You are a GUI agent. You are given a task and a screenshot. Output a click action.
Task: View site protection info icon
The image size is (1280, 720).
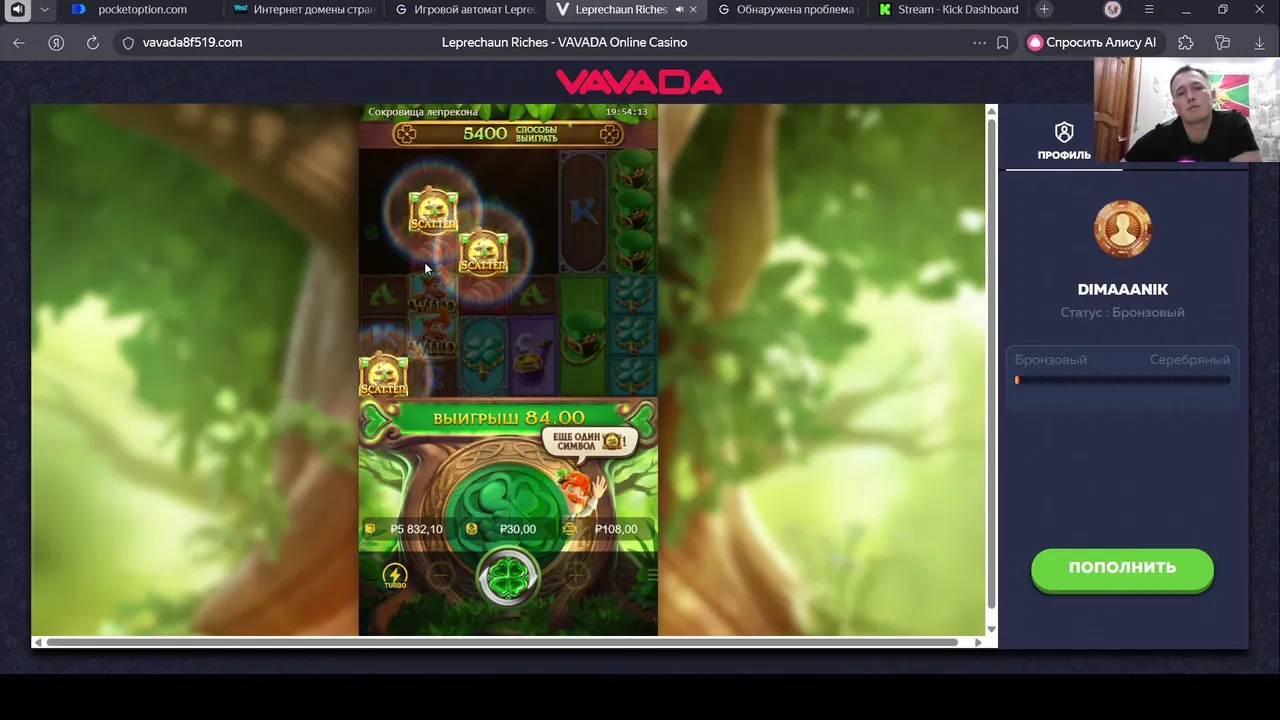pos(128,43)
